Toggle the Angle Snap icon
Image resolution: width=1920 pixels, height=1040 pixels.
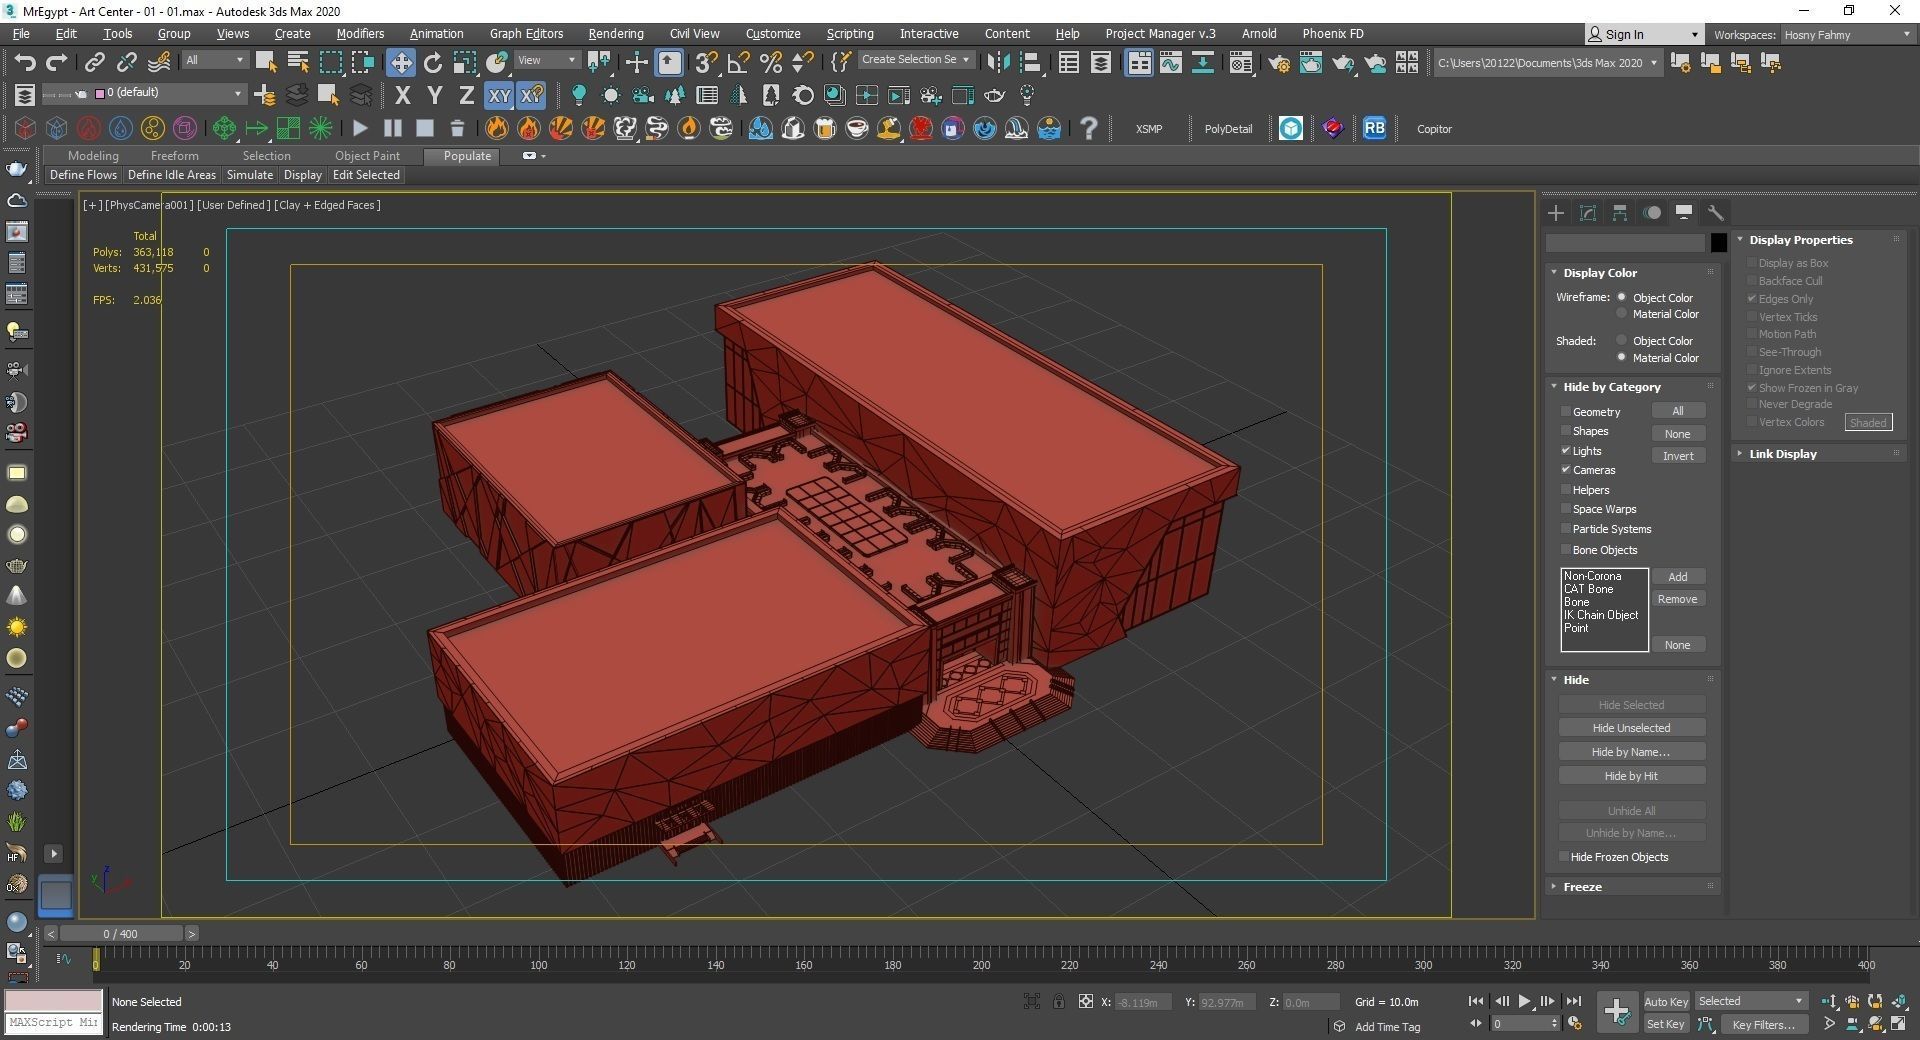(738, 63)
